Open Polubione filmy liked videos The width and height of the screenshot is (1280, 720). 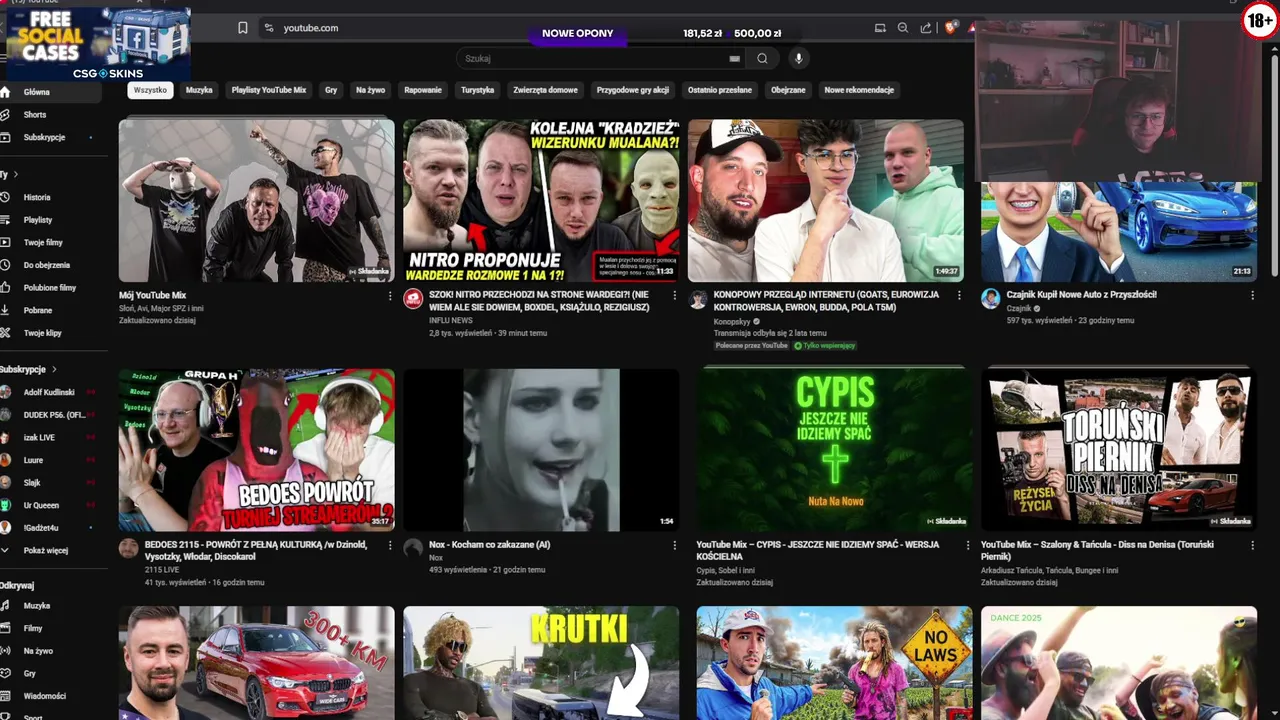48,288
